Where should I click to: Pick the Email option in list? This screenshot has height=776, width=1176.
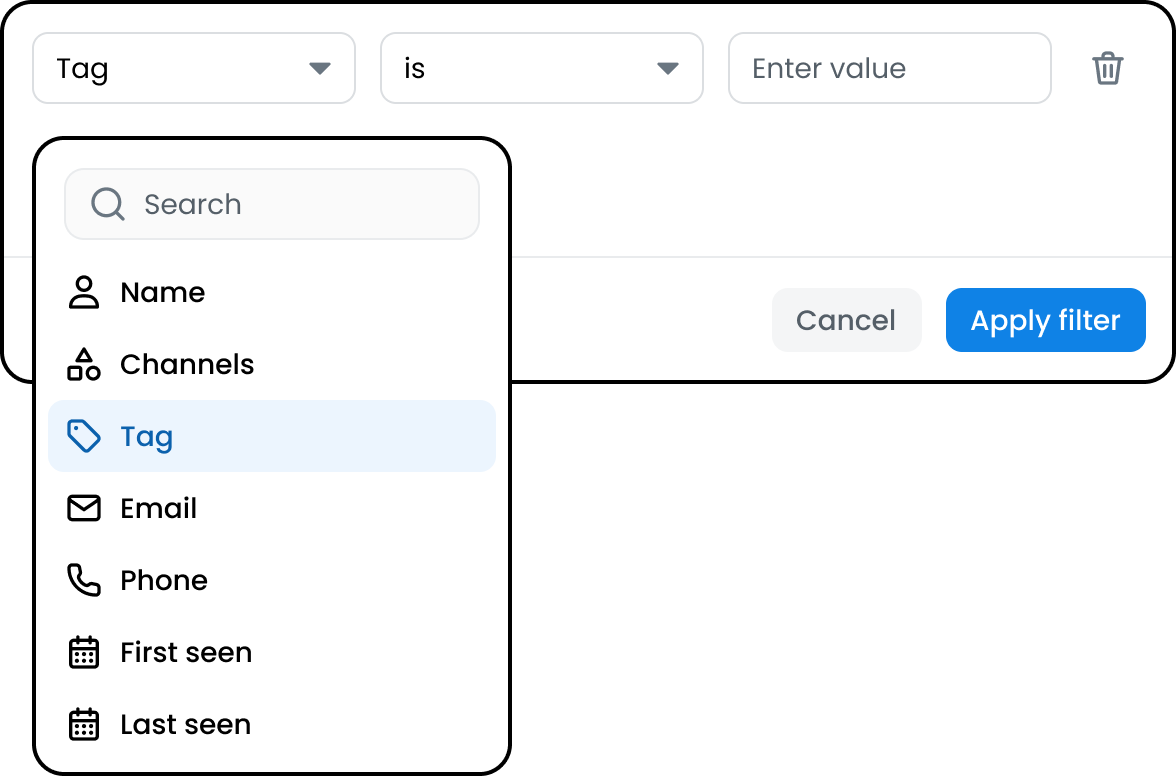point(272,508)
